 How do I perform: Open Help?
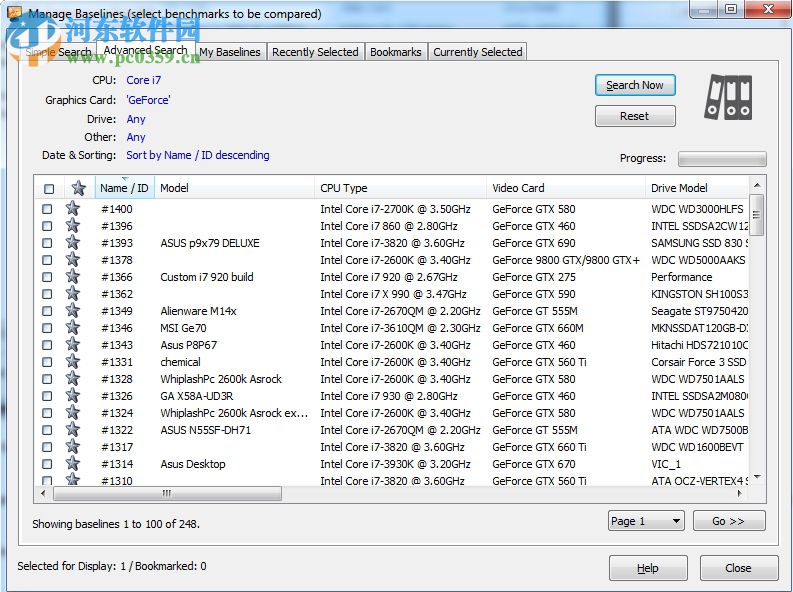648,568
